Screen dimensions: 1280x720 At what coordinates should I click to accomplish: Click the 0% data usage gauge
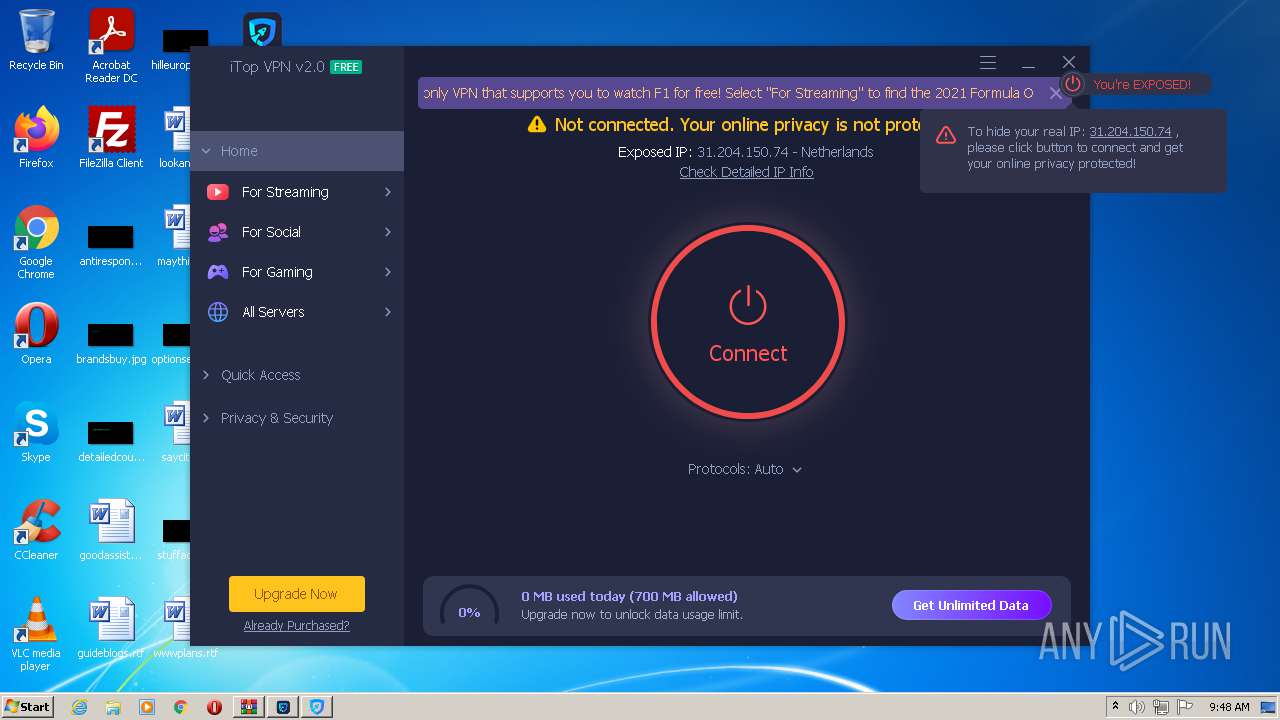click(469, 611)
